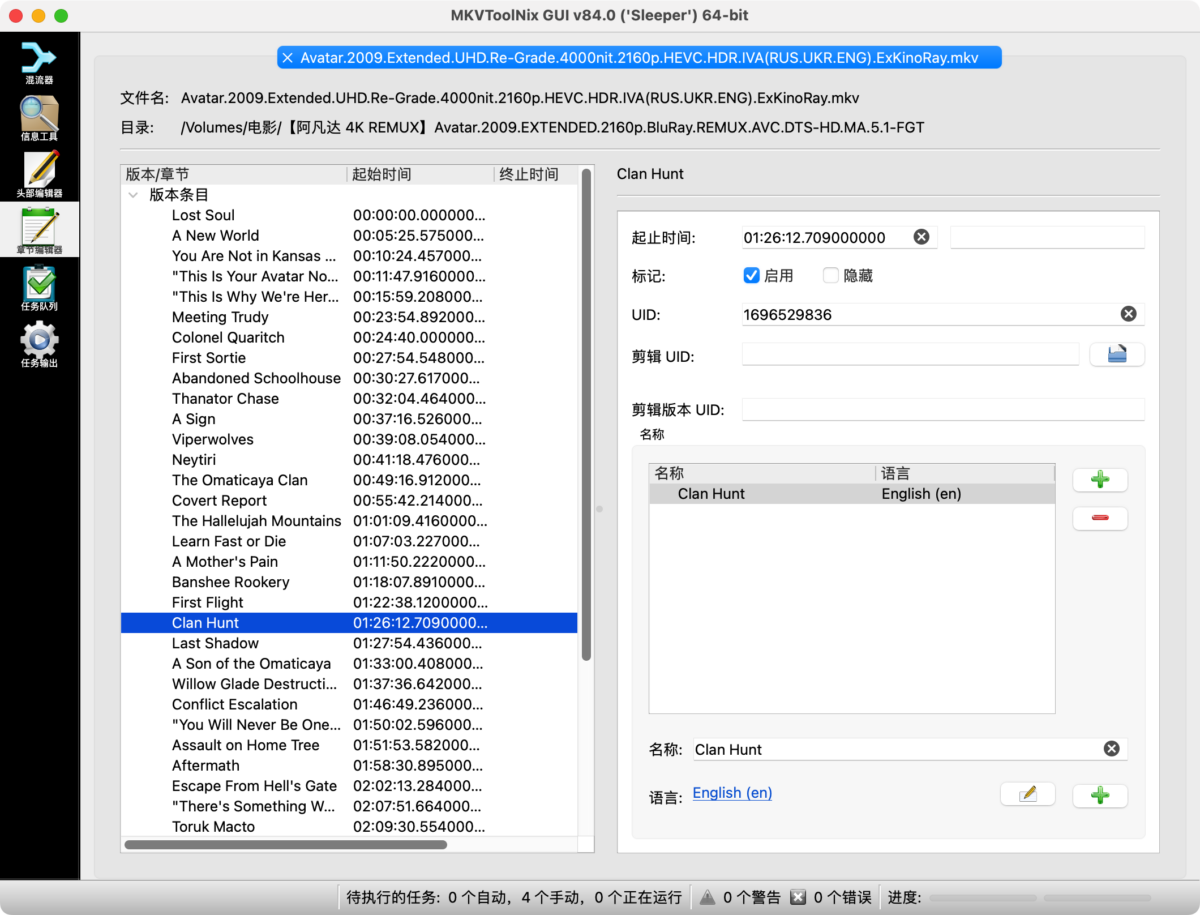The image size is (1200, 915).
Task: Click the pending jobs status text
Action: click(514, 897)
